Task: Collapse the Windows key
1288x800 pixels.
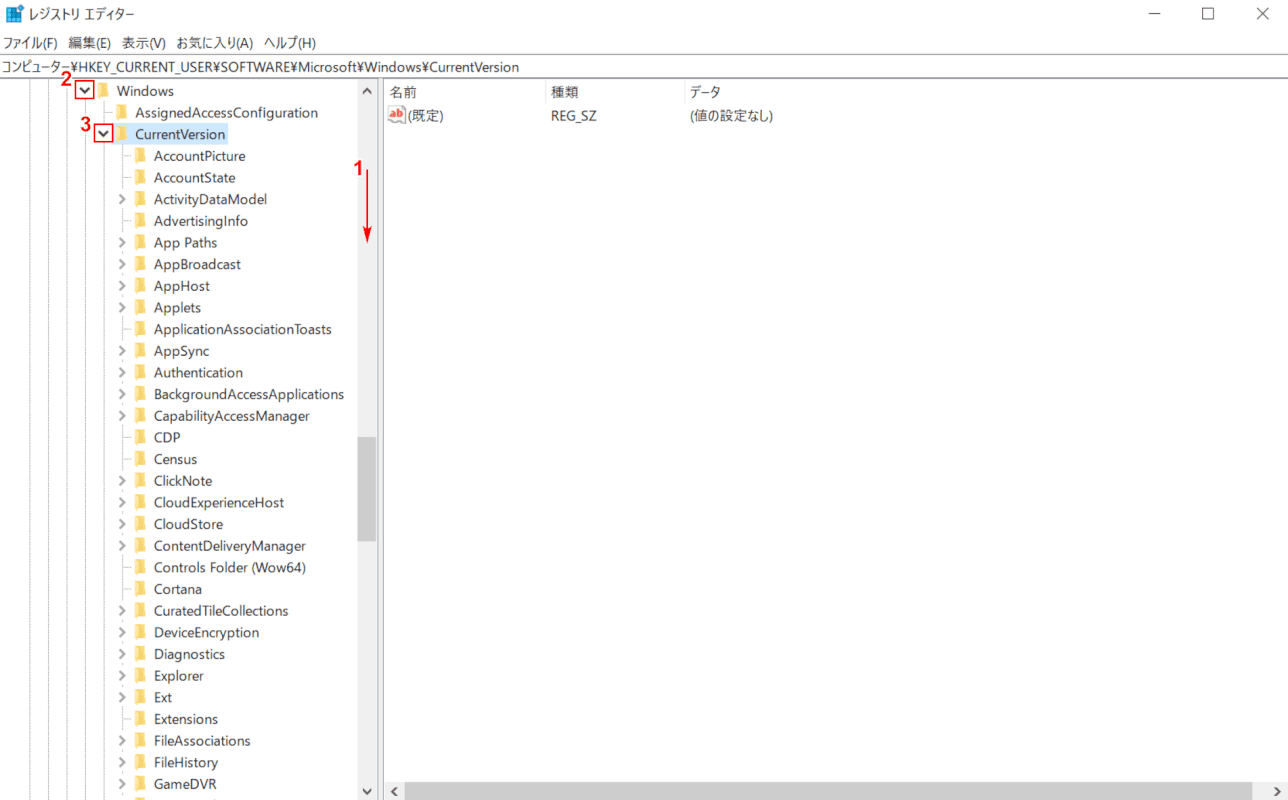Action: click(85, 91)
